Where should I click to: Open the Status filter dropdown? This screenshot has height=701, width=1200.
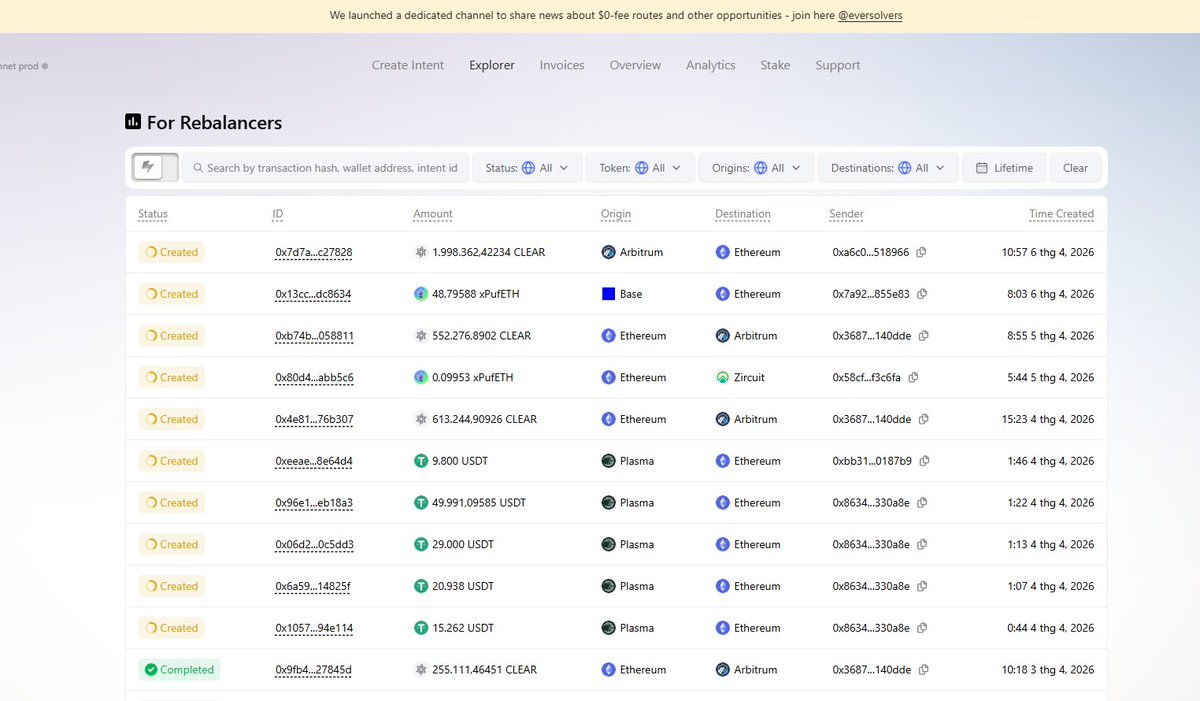[527, 168]
